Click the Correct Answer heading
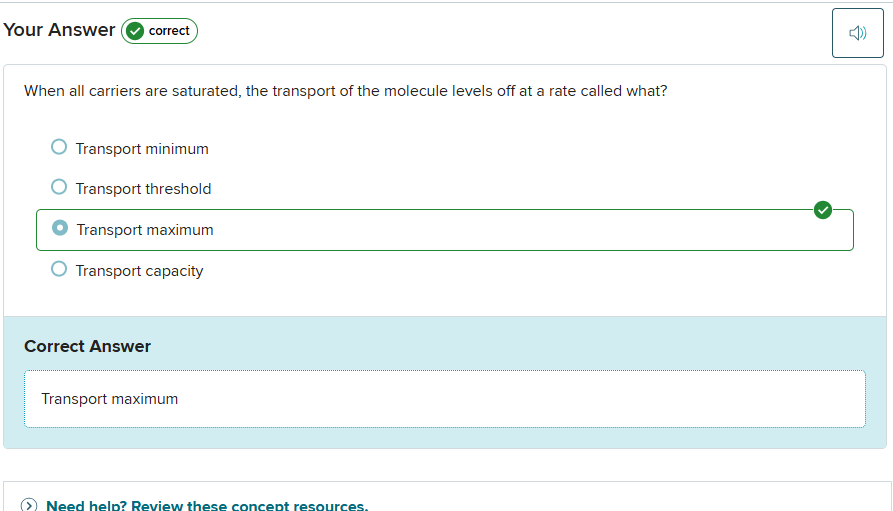Viewport: 893px width, 511px height. pos(87,346)
